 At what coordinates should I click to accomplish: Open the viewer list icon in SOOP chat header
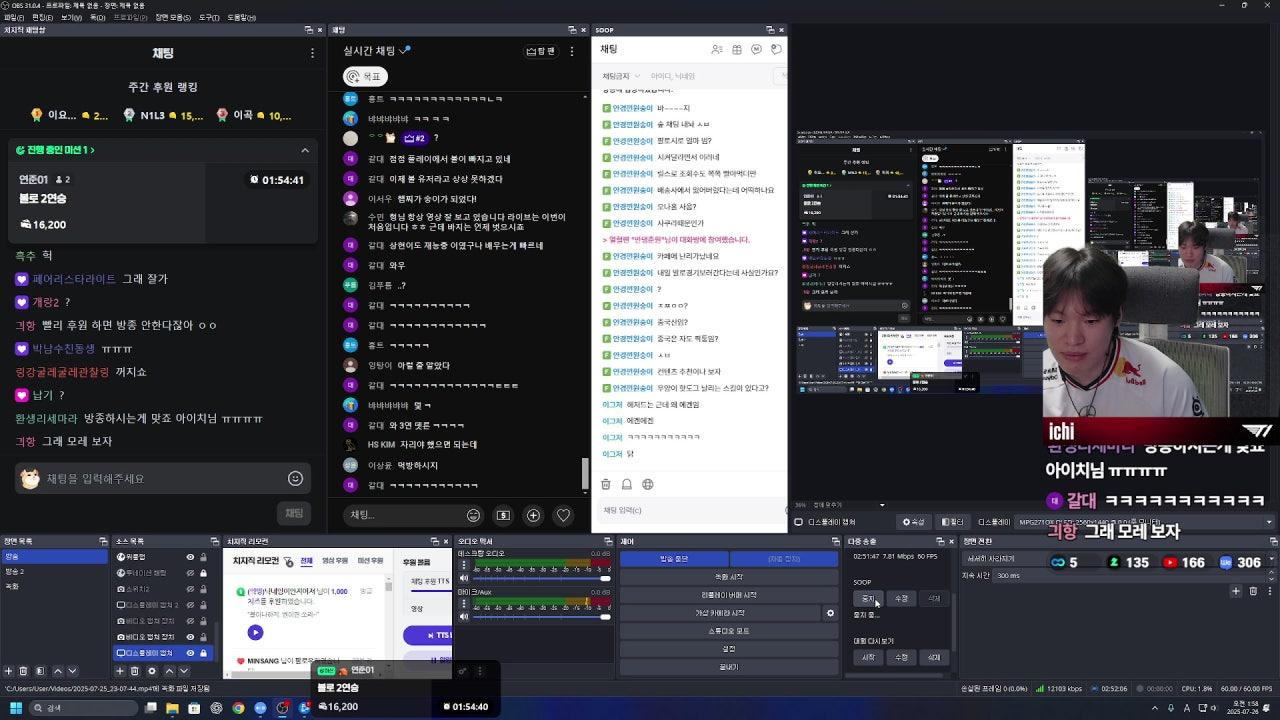[717, 49]
